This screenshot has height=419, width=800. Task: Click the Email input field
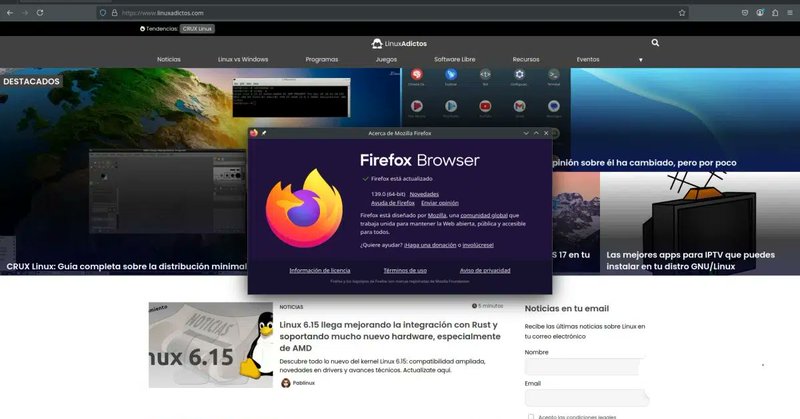[586, 398]
